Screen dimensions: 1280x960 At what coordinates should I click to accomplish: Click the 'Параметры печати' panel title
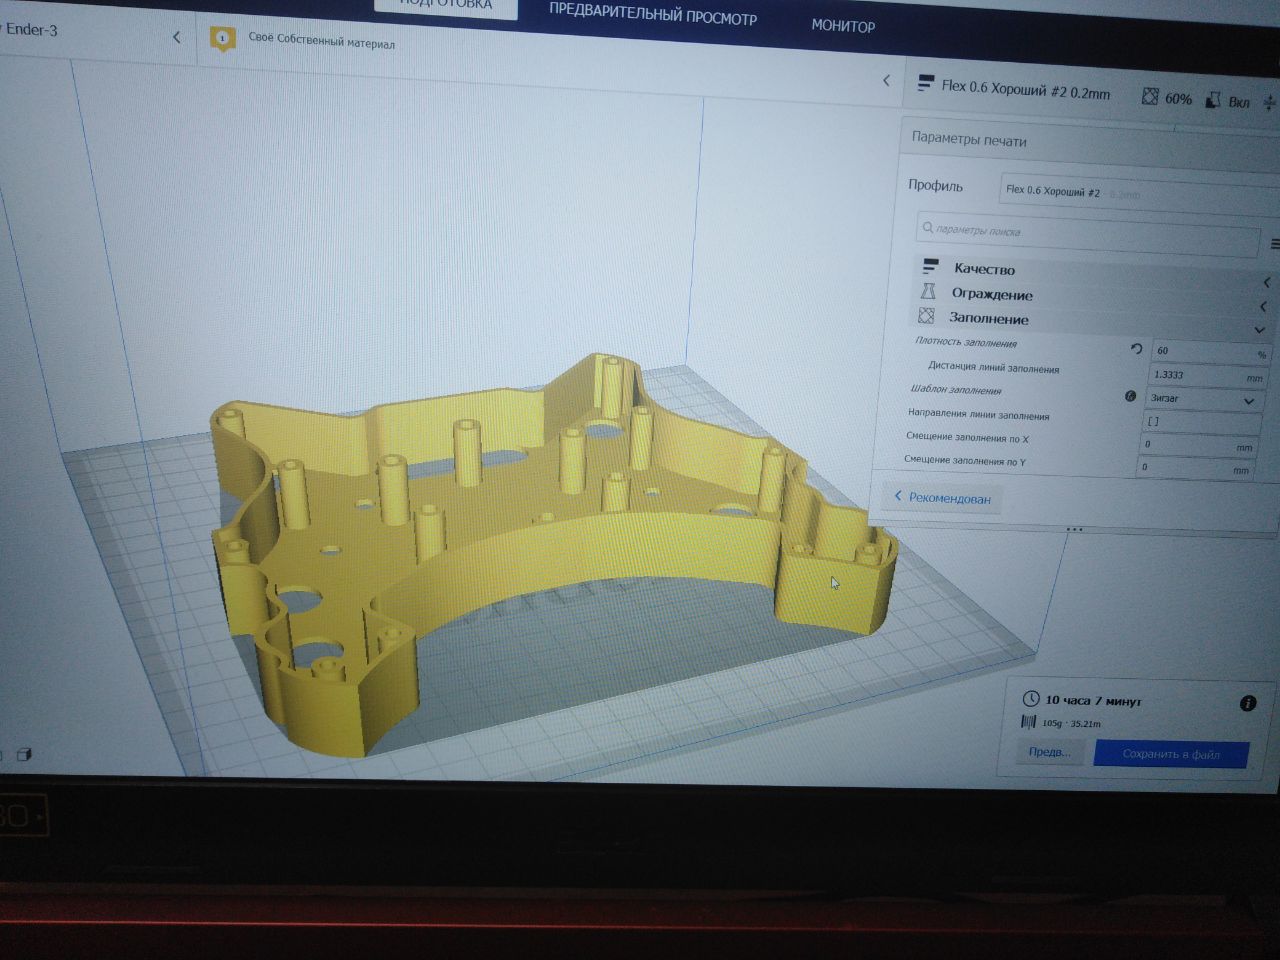click(x=969, y=140)
